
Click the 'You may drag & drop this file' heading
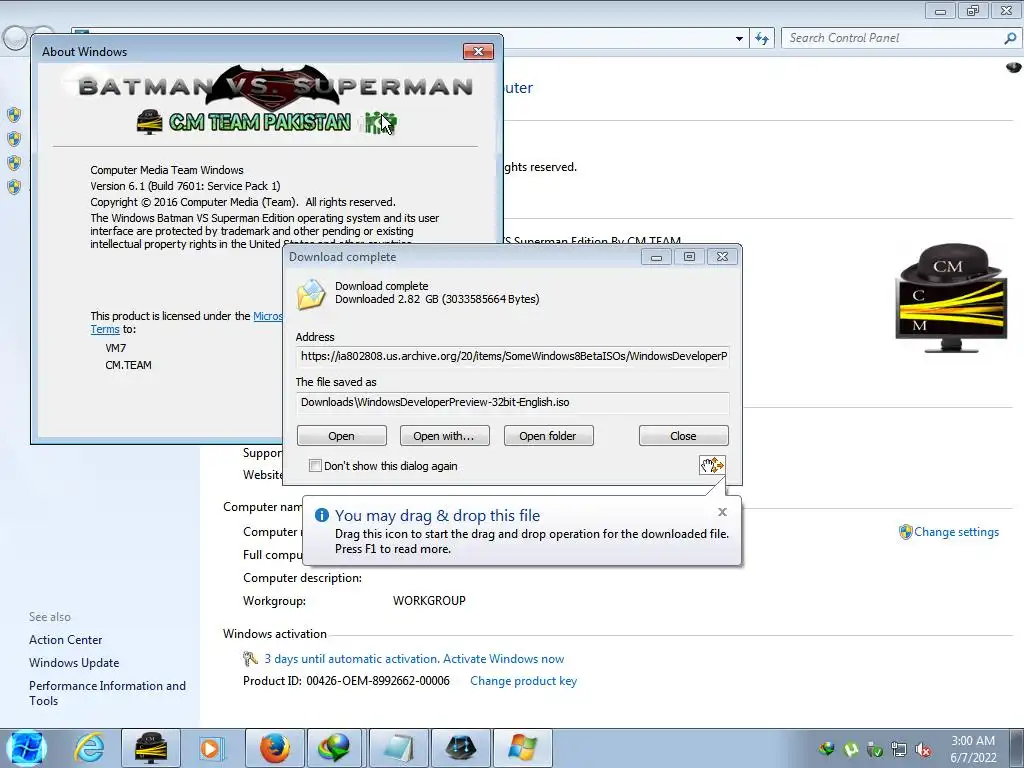coord(438,515)
